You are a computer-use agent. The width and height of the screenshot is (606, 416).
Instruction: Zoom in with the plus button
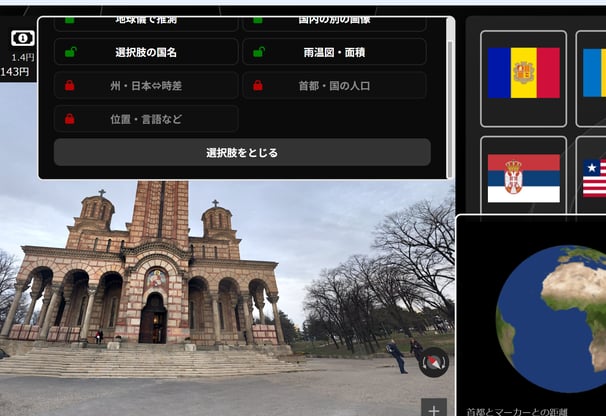point(434,408)
